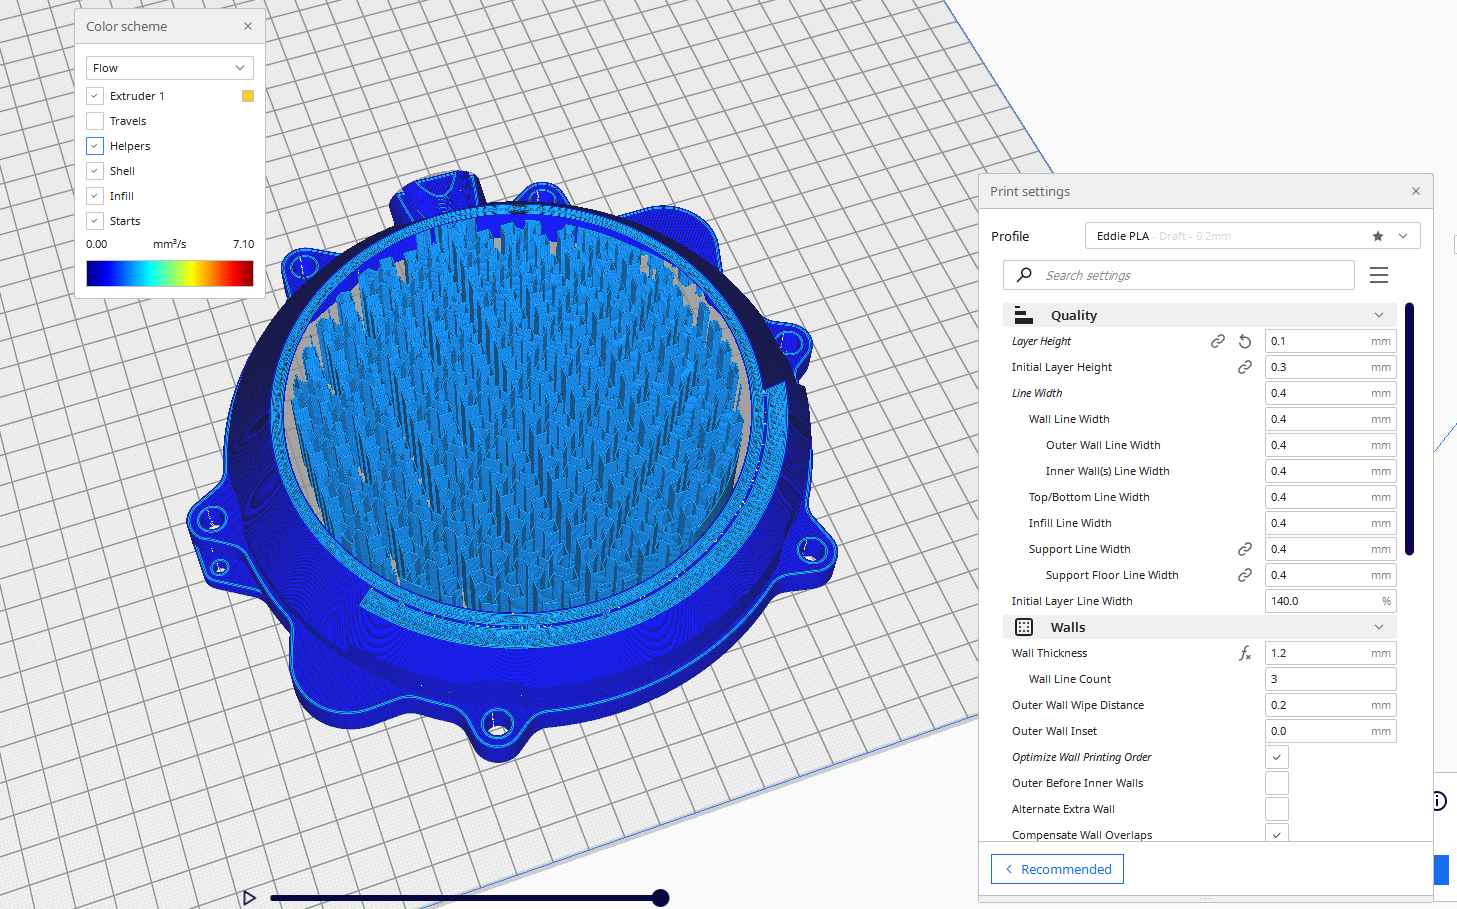This screenshot has width=1457, height=909.
Task: Click the link icon next to Layer Height
Action: coord(1218,341)
